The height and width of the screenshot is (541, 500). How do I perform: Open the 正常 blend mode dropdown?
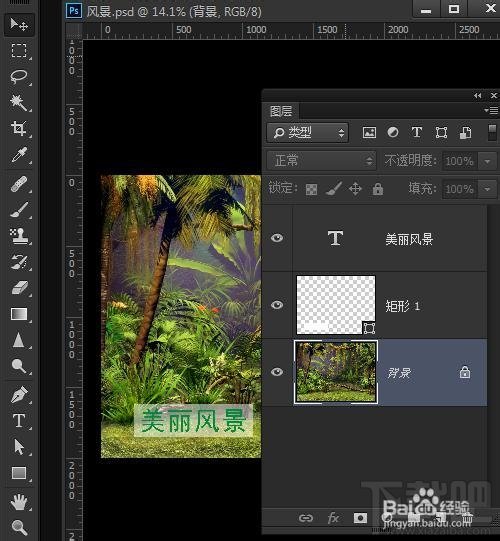coord(322,161)
